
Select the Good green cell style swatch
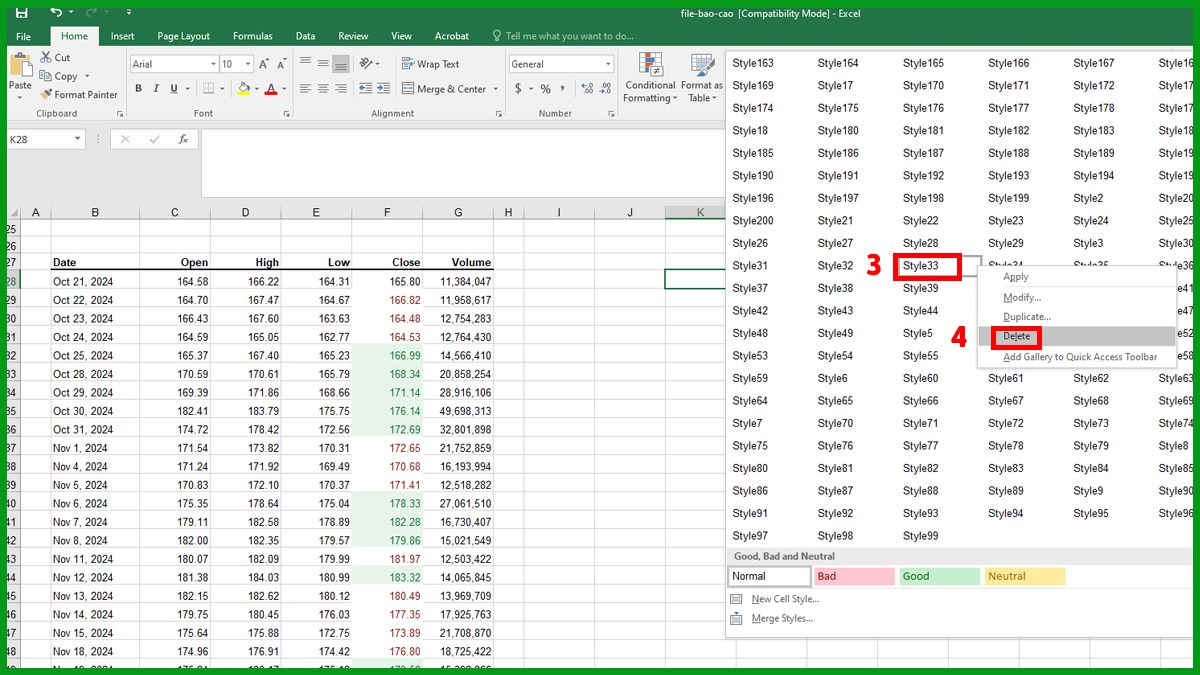tap(938, 576)
